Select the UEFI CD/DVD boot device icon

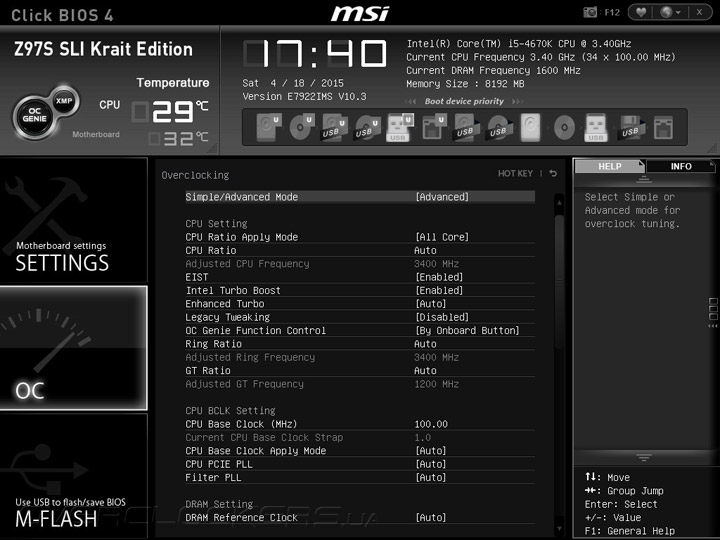pyautogui.click(x=301, y=127)
